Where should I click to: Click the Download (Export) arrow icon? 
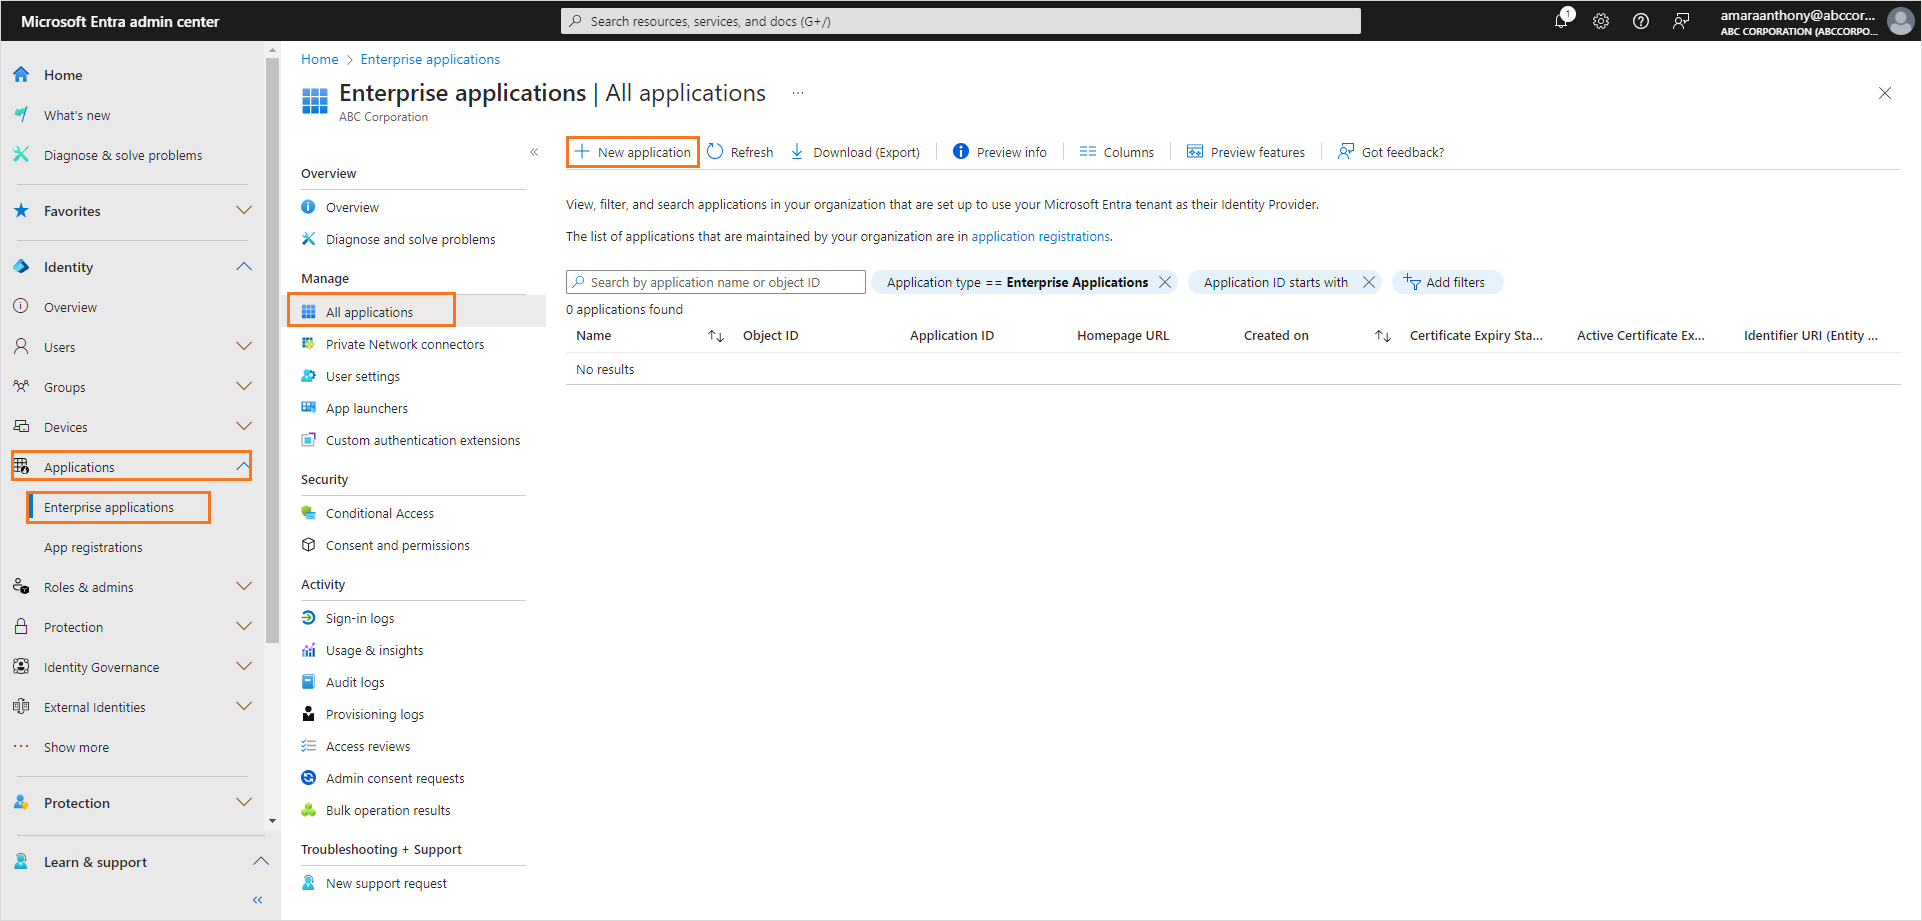797,151
